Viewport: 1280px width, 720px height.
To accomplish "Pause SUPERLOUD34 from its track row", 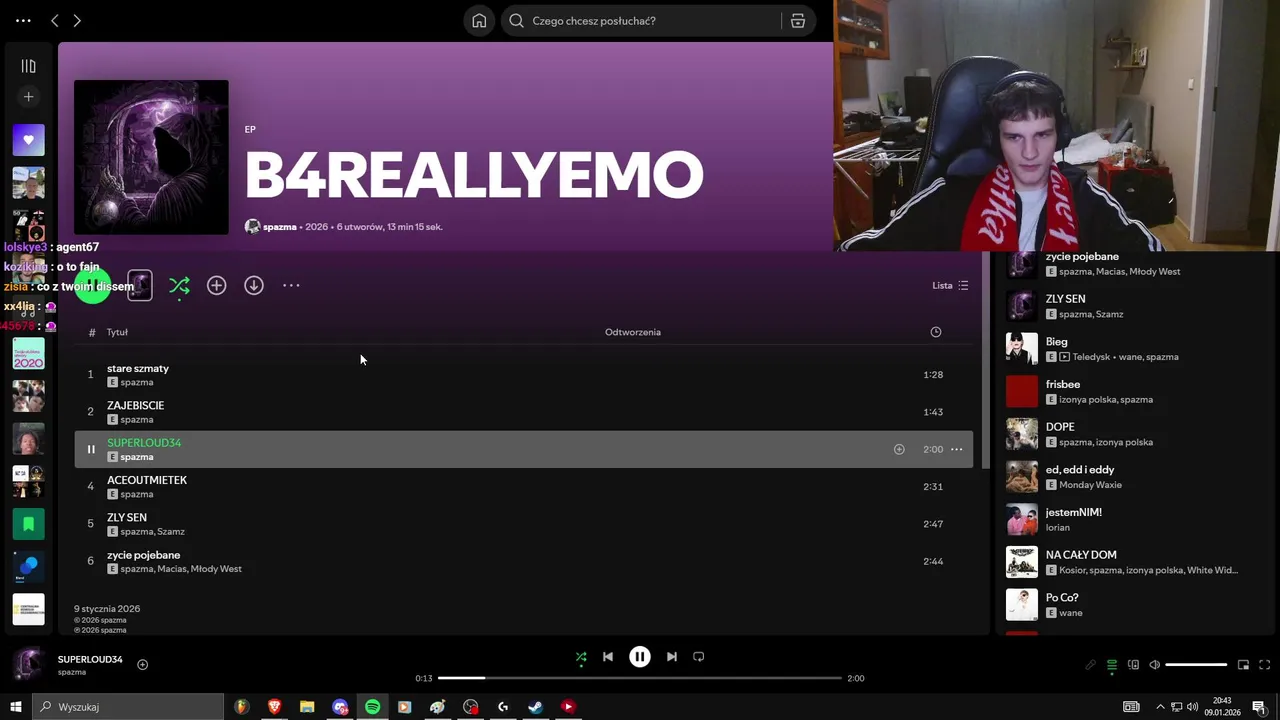I will [x=90, y=450].
